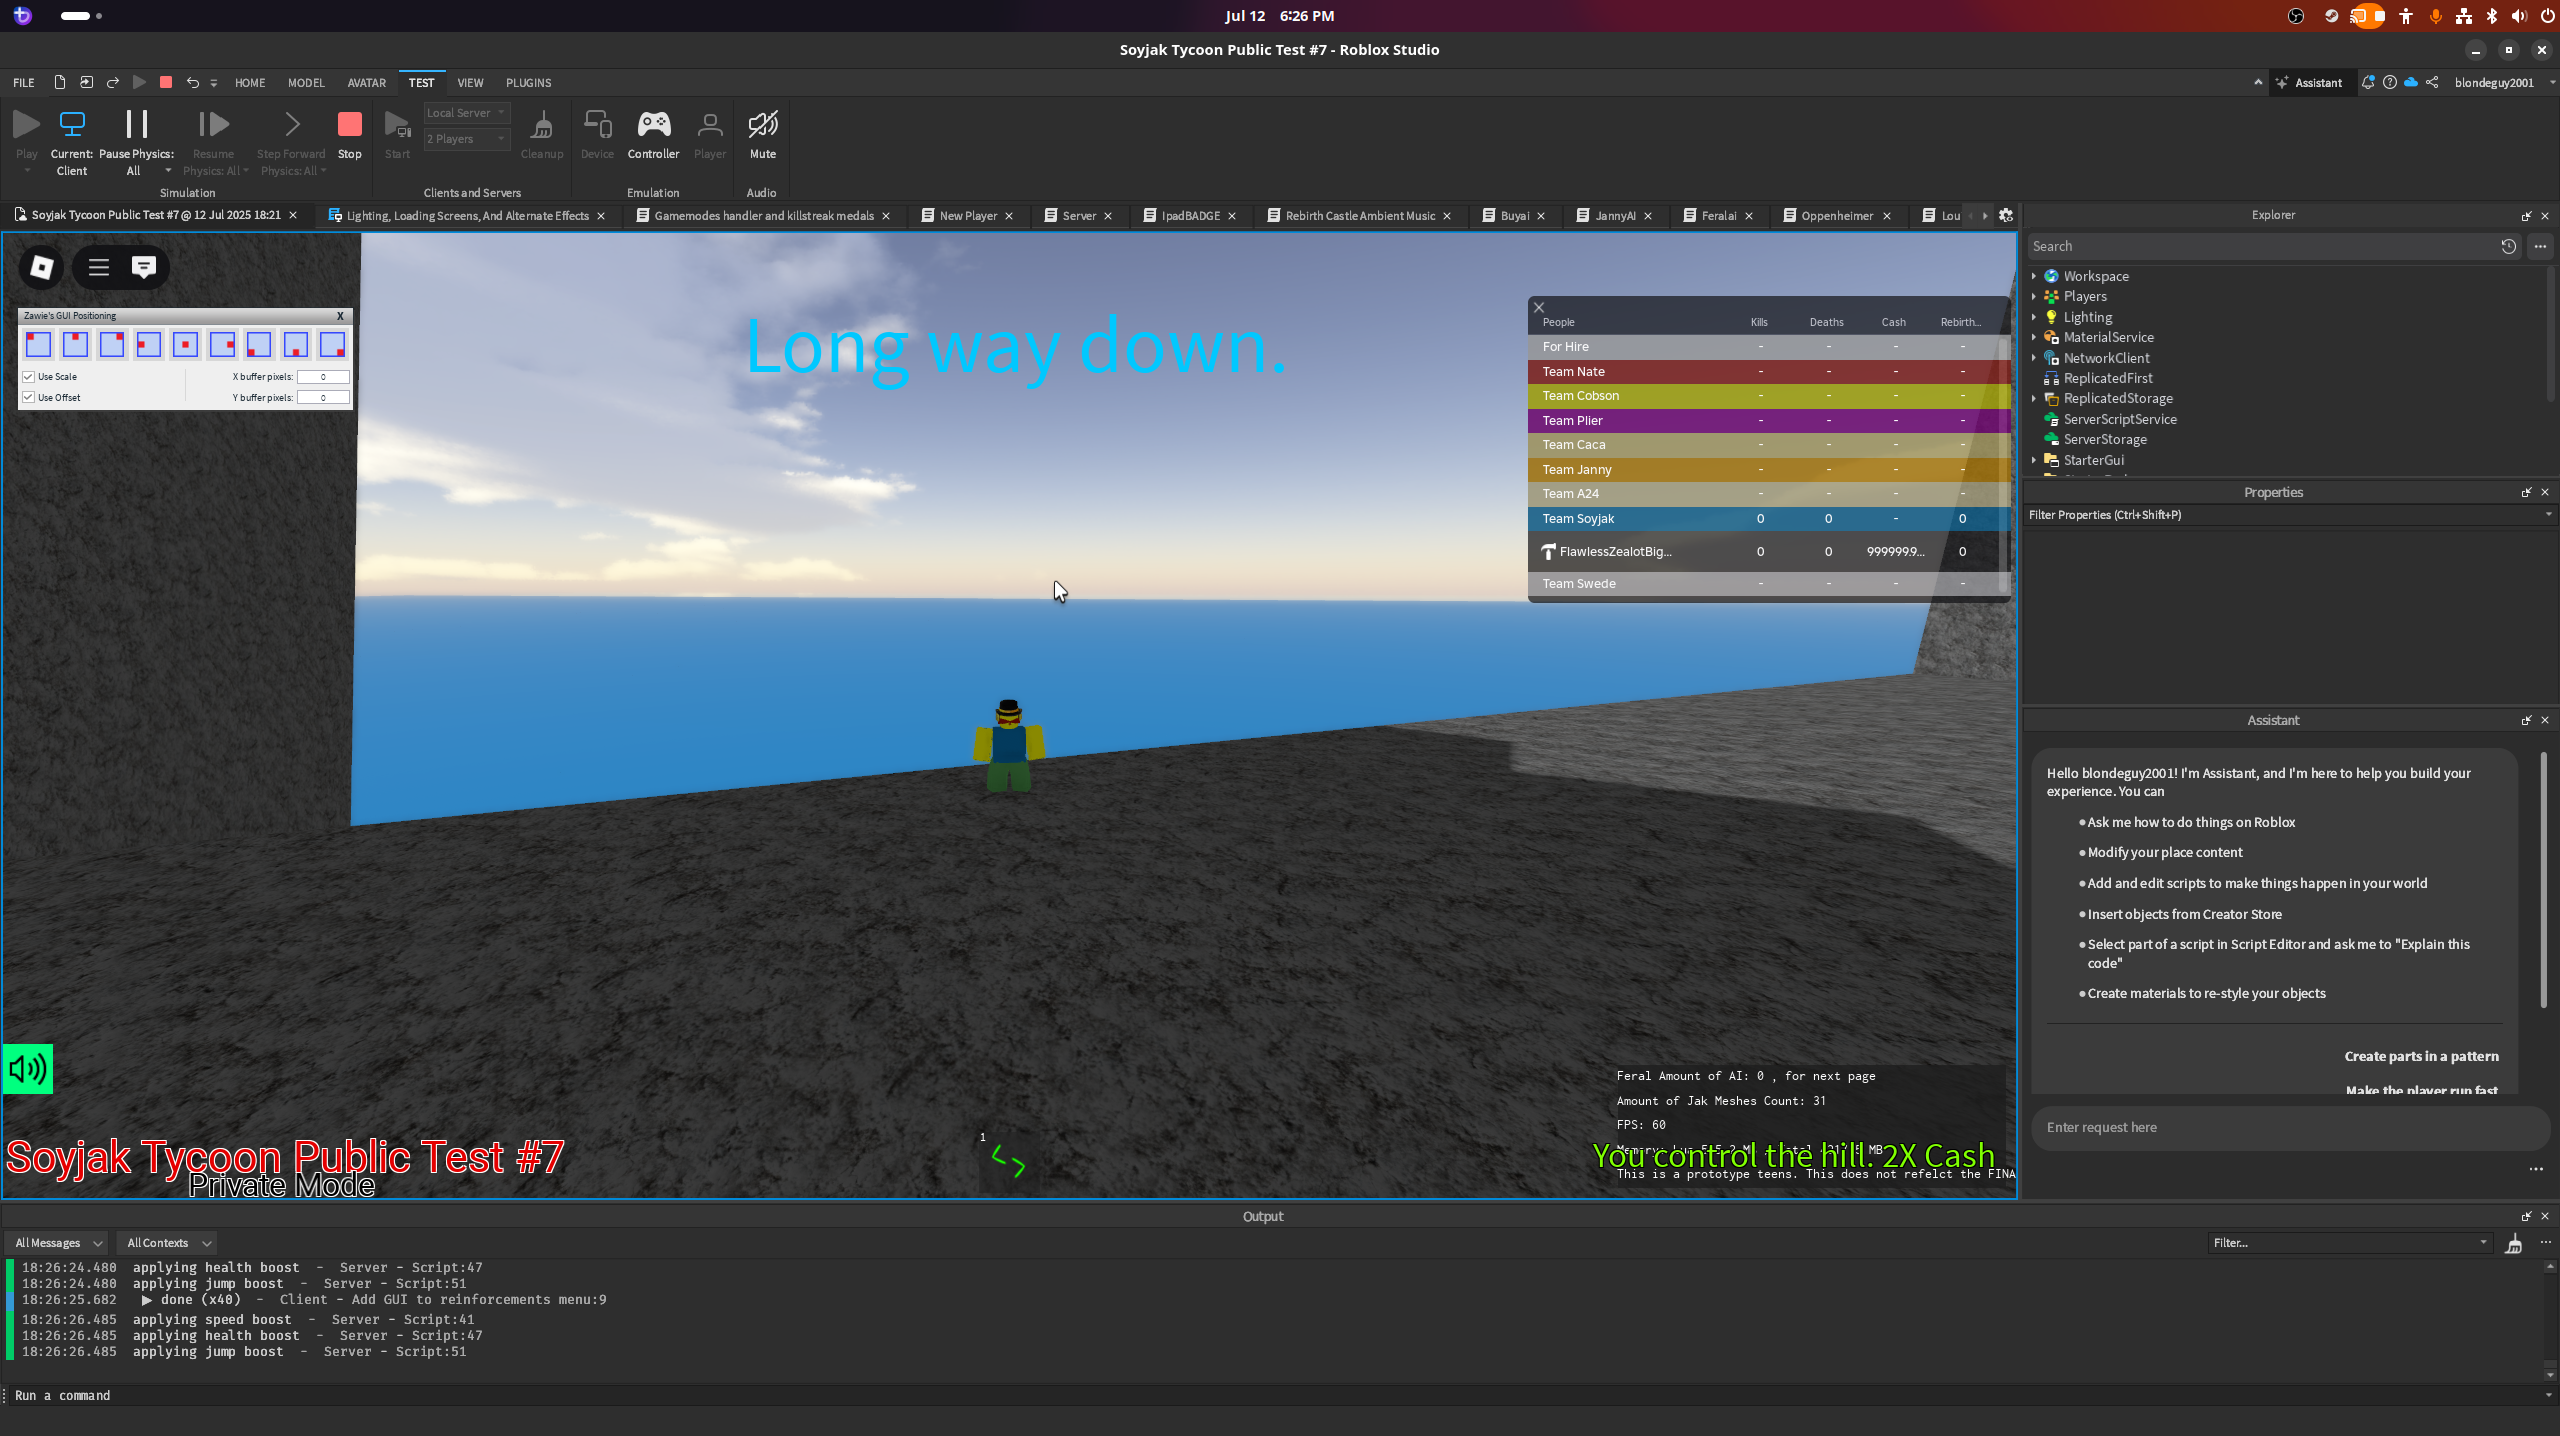The width and height of the screenshot is (2560, 1436).
Task: Select middle-right anchor in GUI Positioning
Action: pyautogui.click(x=222, y=344)
